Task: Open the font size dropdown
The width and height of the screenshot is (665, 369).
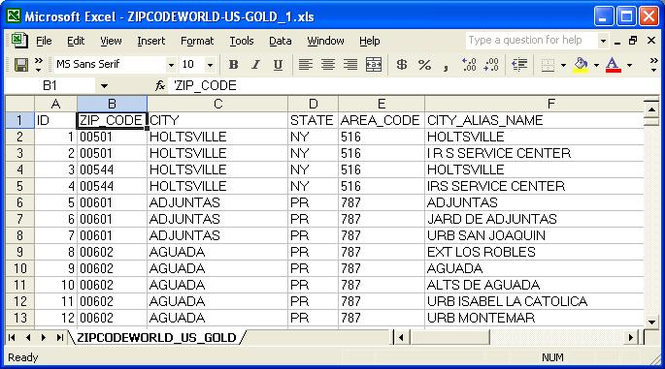Action: coord(210,65)
